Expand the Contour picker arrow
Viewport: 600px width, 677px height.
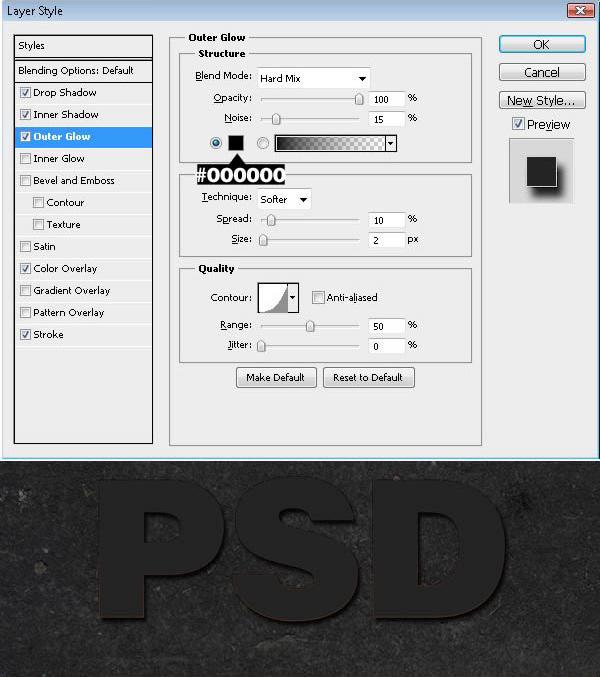tap(293, 297)
